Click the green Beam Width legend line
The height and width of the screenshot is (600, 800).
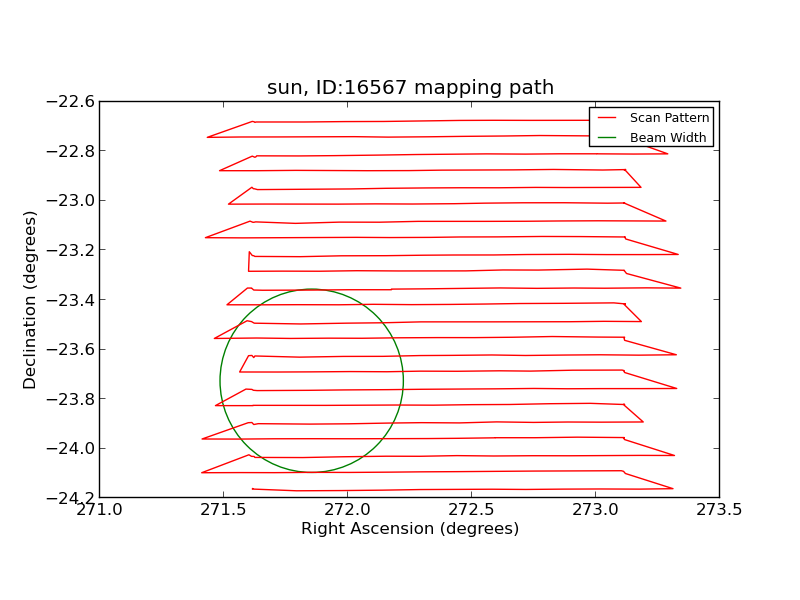click(x=607, y=138)
